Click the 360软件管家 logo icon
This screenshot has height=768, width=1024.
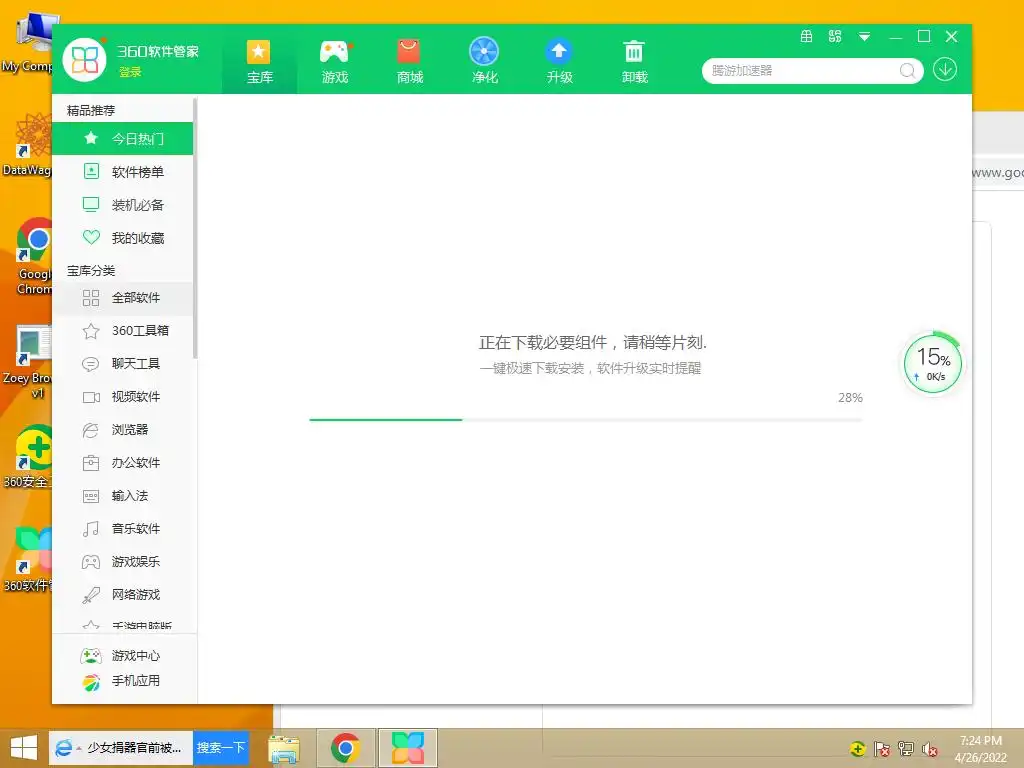(x=84, y=60)
